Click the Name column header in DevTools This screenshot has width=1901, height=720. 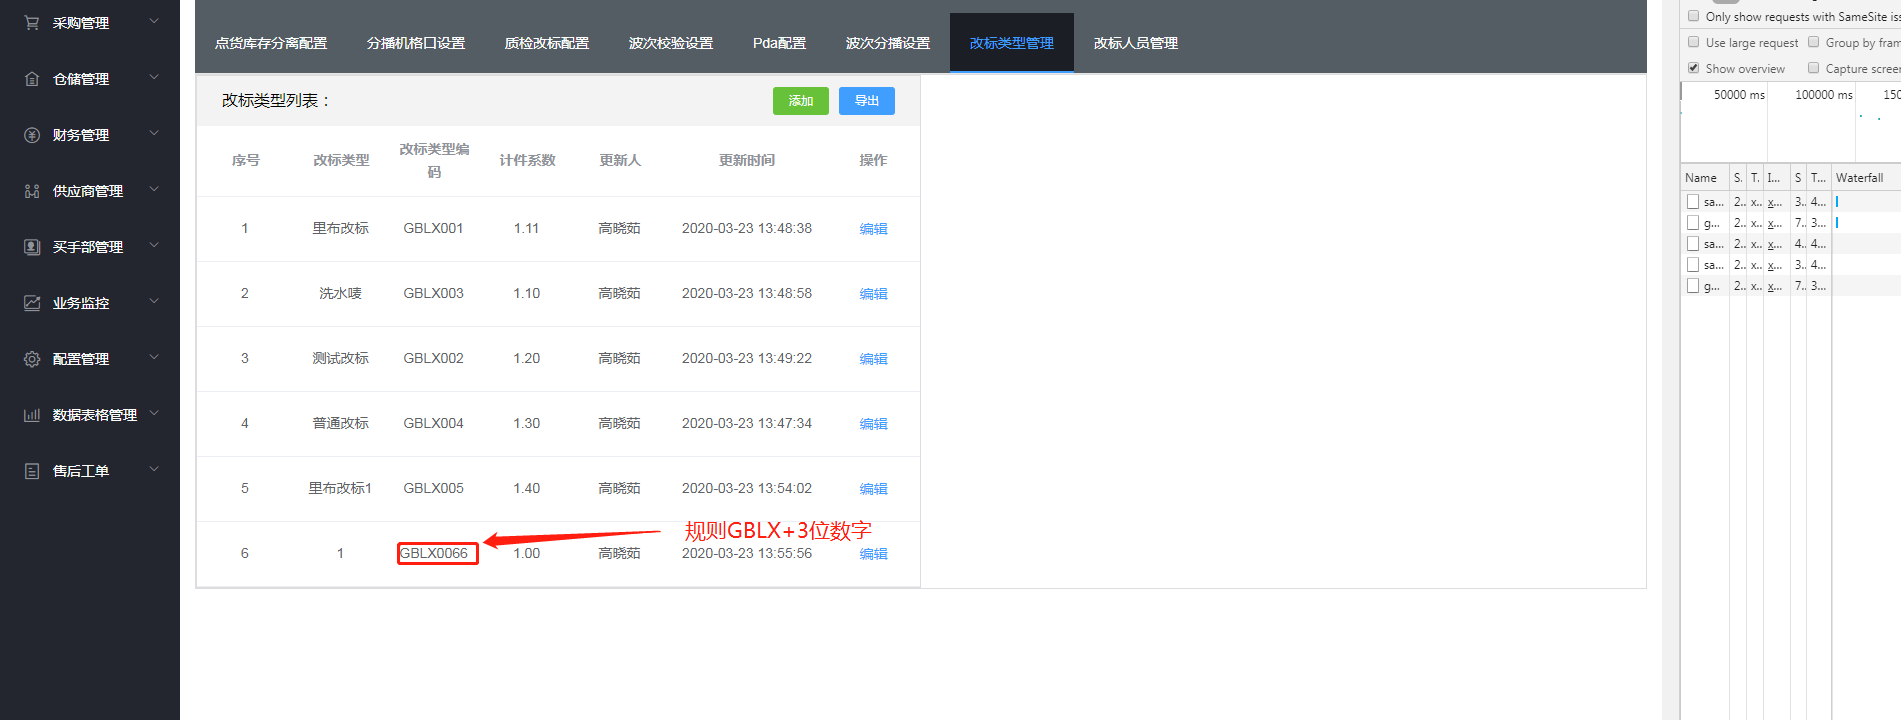point(1705,178)
